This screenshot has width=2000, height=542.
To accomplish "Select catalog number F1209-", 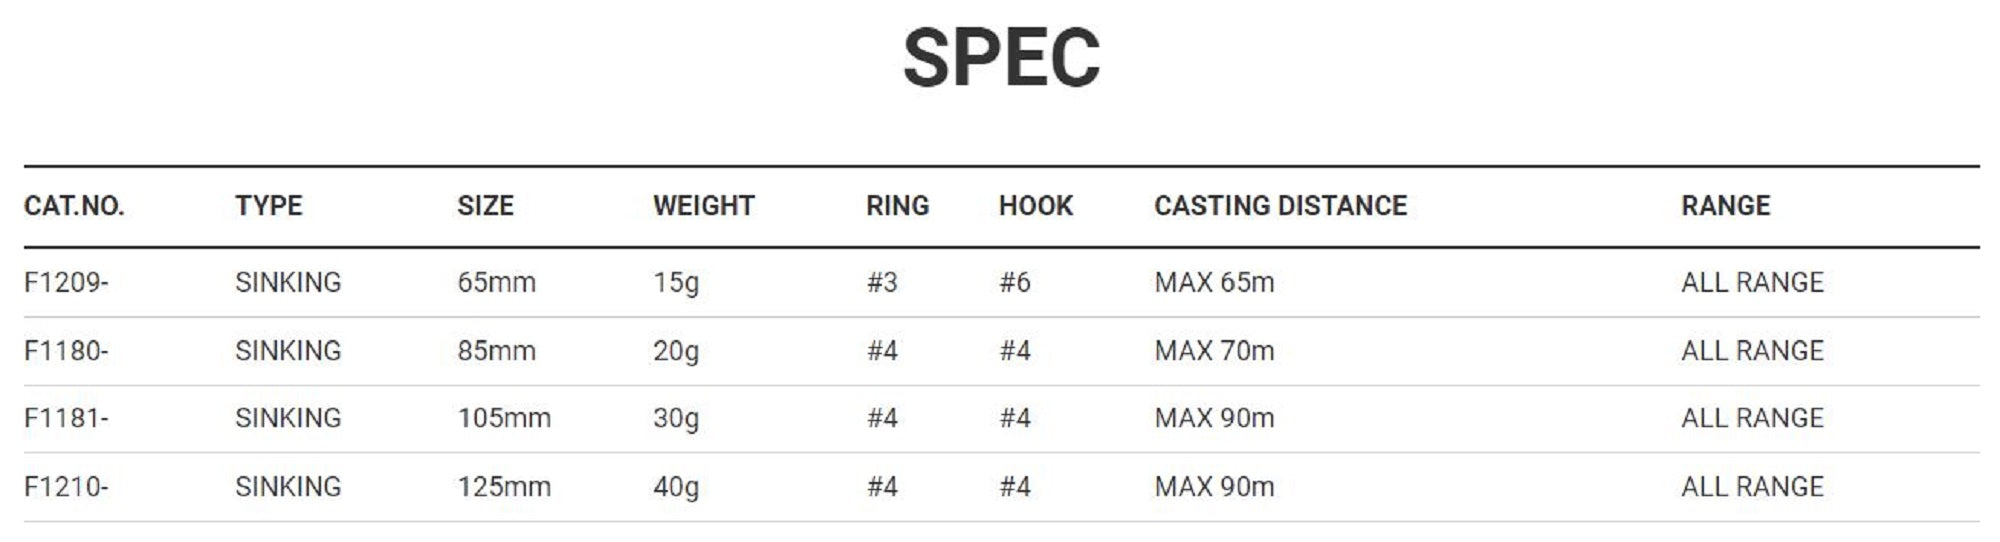I will (66, 283).
